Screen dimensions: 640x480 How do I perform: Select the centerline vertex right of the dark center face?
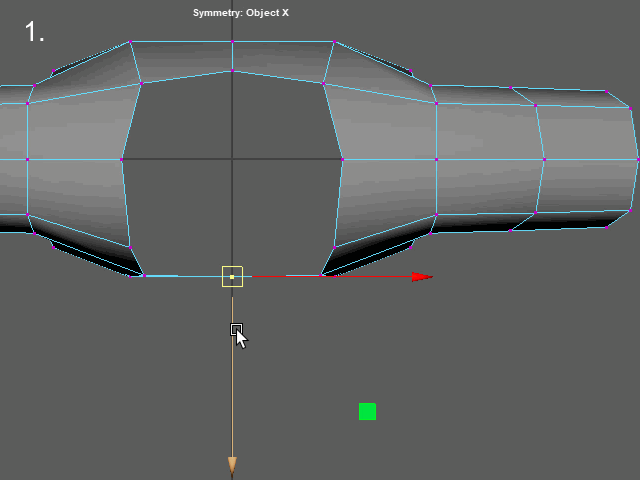click(342, 159)
